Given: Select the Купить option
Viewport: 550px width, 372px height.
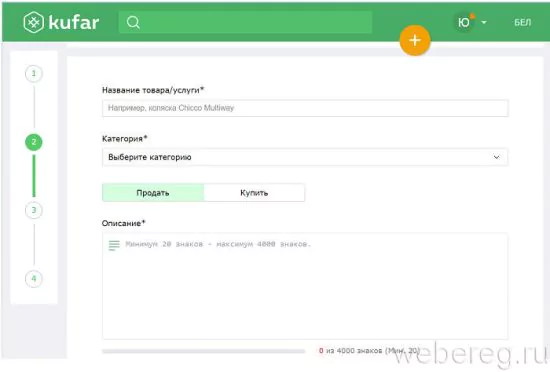Looking at the screenshot, I should tap(254, 193).
